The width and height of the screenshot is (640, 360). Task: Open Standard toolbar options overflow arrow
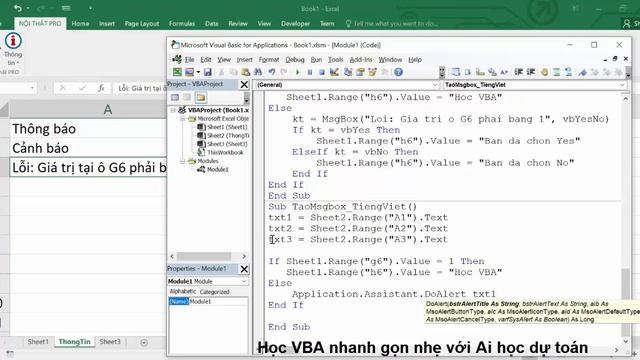(x=442, y=72)
